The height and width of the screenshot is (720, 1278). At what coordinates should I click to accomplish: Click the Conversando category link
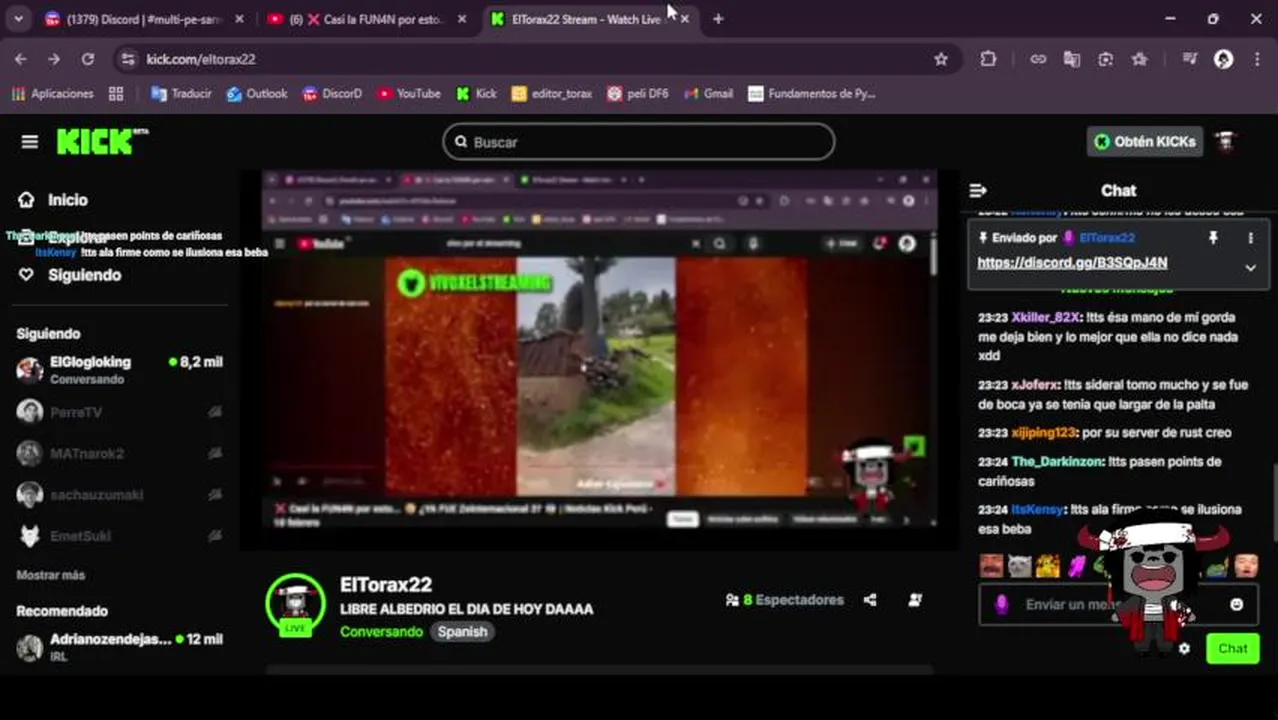[x=381, y=632]
